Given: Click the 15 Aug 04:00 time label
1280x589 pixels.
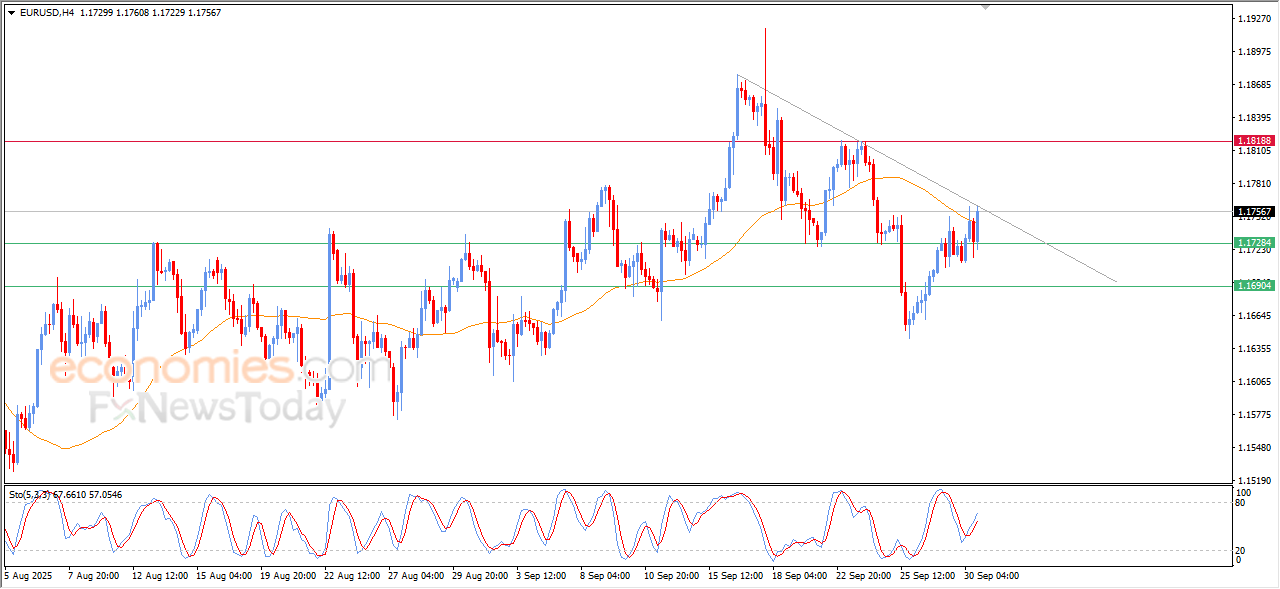Looking at the screenshot, I should tap(223, 576).
